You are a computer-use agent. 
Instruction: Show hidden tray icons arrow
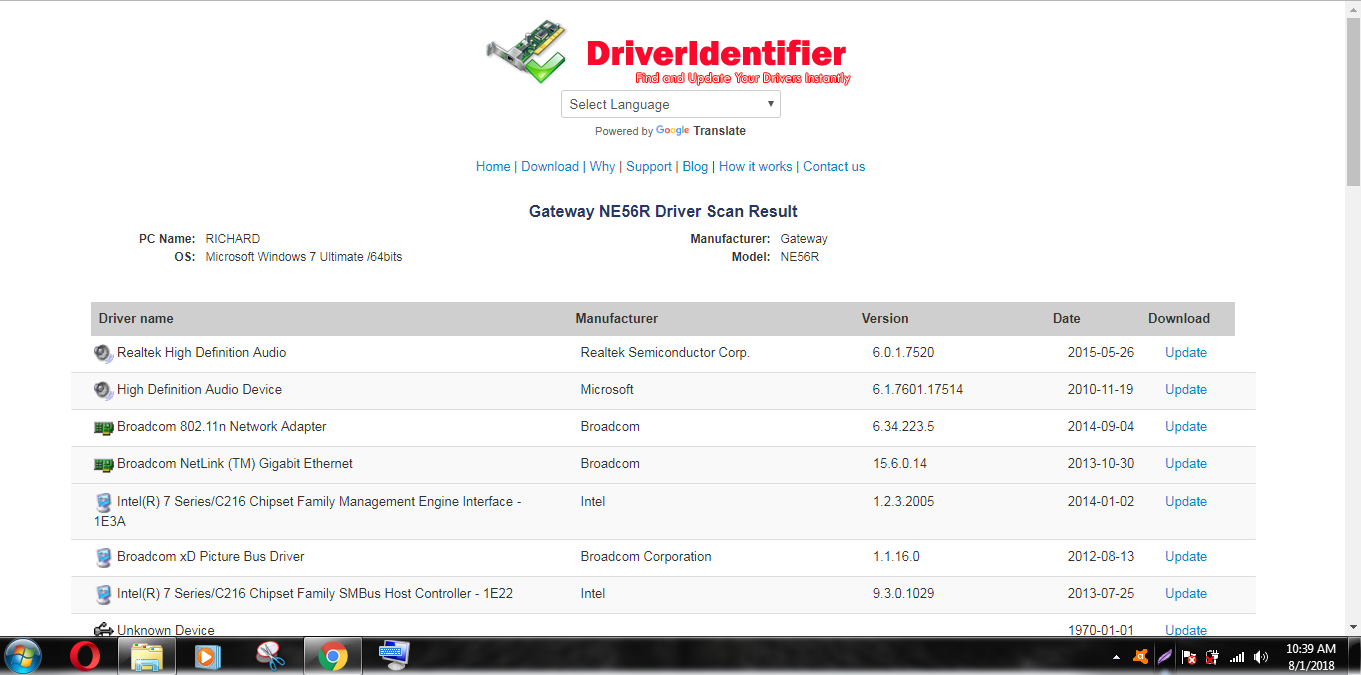(1116, 657)
